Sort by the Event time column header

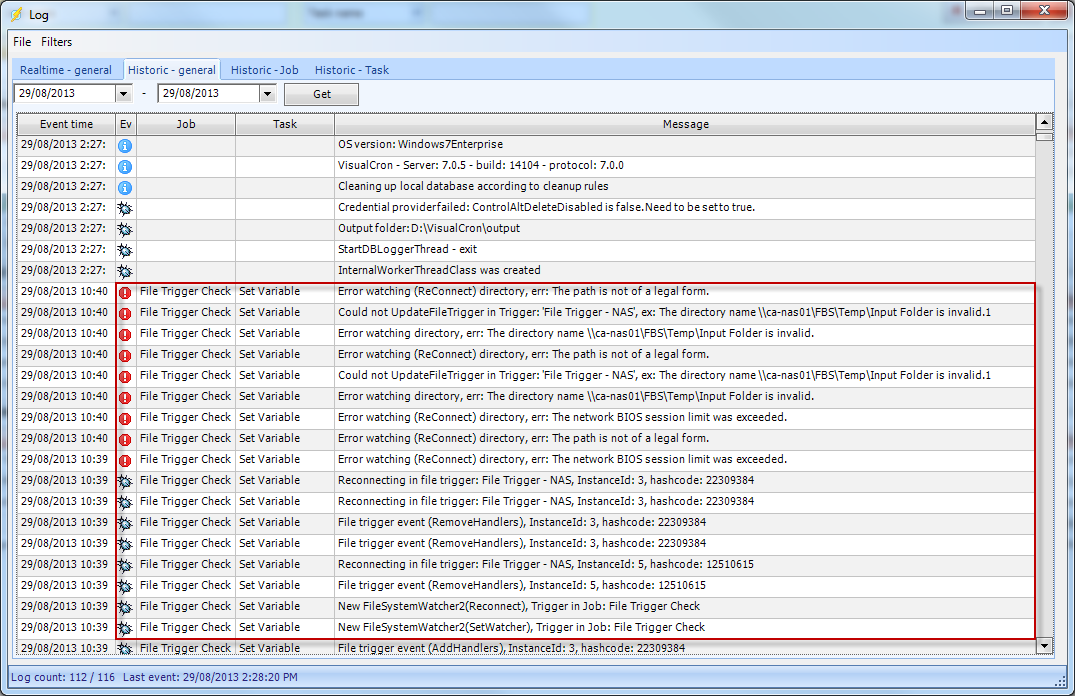[x=66, y=124]
